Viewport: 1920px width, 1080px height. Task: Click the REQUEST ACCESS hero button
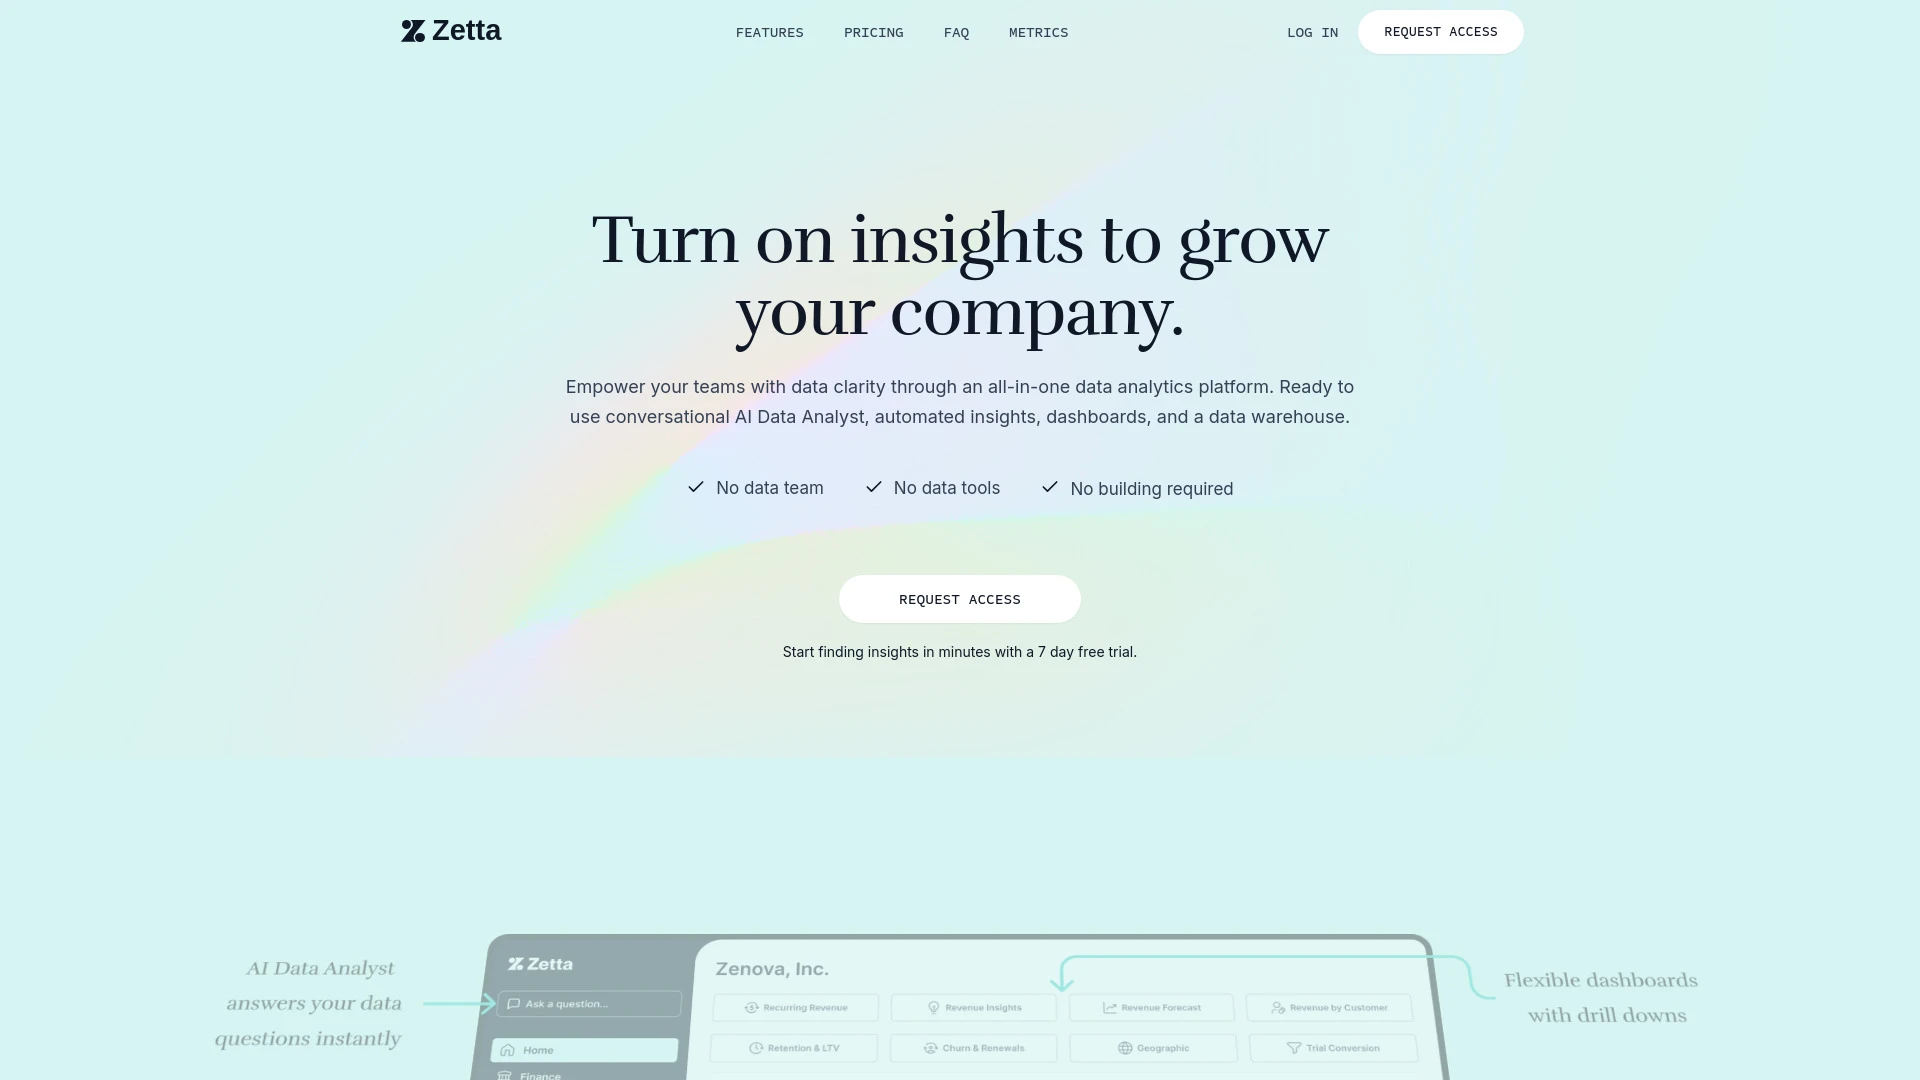[960, 599]
